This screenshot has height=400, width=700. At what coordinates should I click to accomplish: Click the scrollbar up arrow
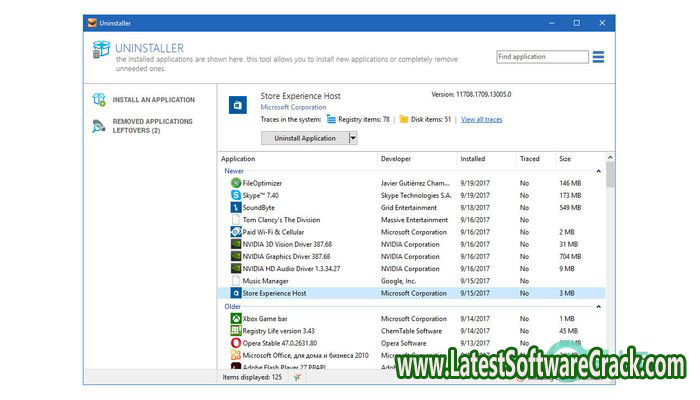pos(610,157)
